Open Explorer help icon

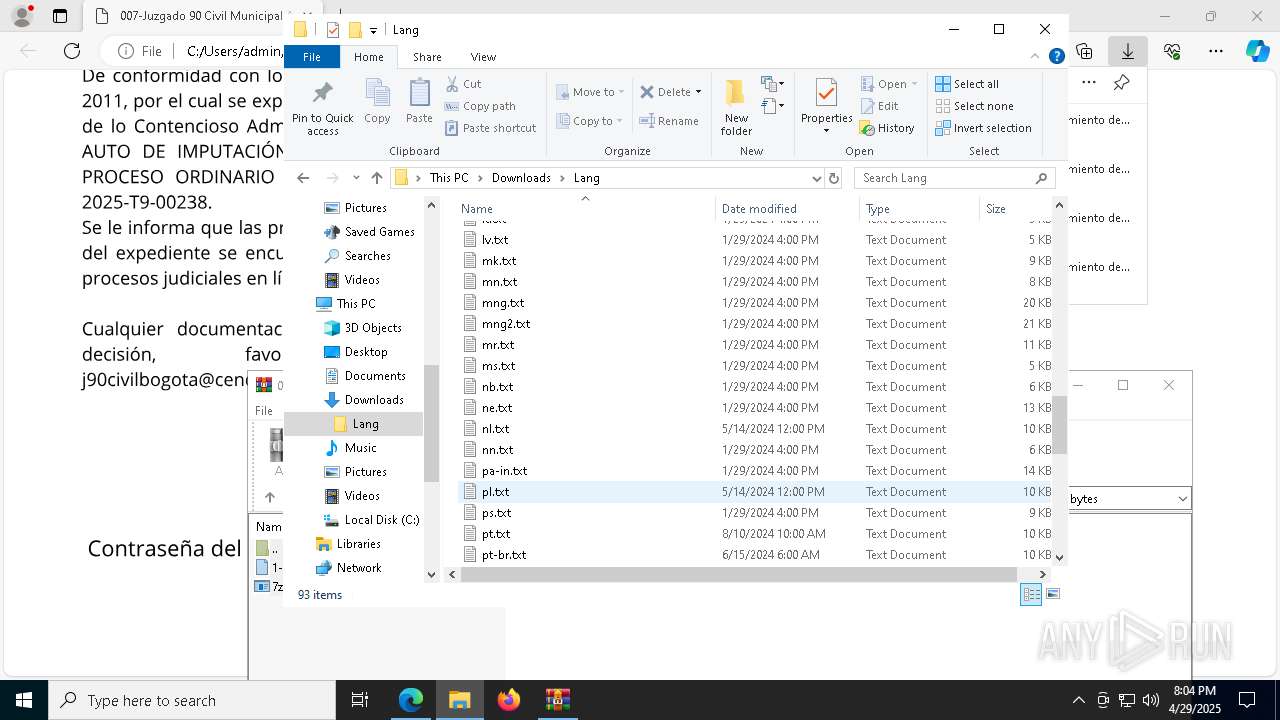1056,57
